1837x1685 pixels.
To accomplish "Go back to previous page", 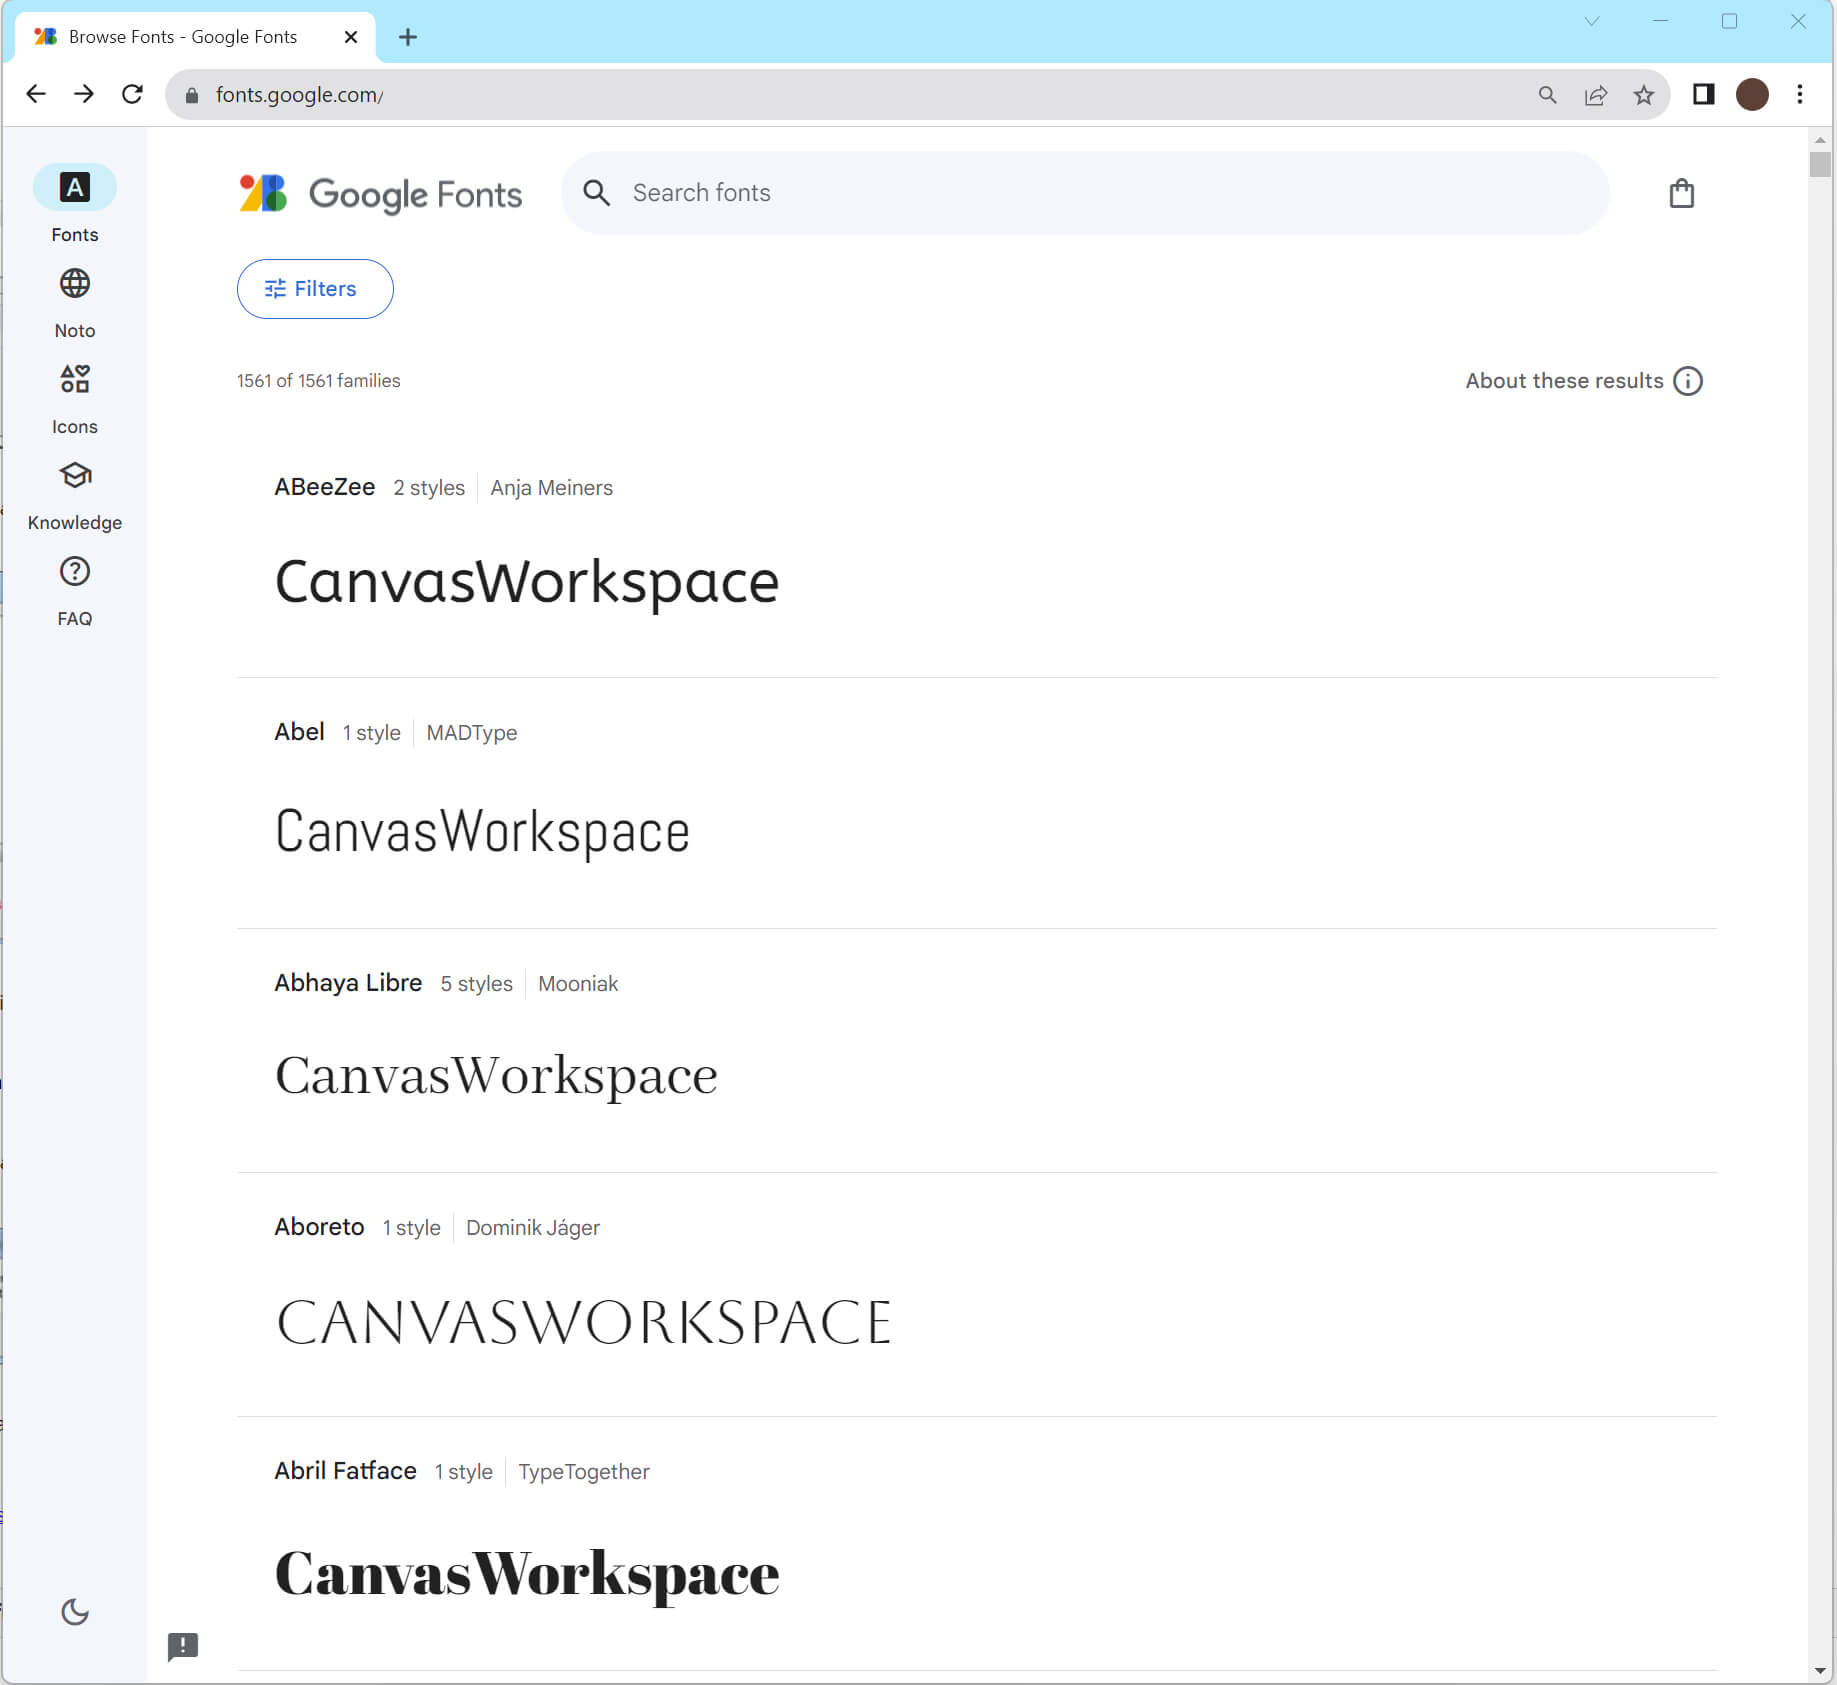I will [x=36, y=94].
